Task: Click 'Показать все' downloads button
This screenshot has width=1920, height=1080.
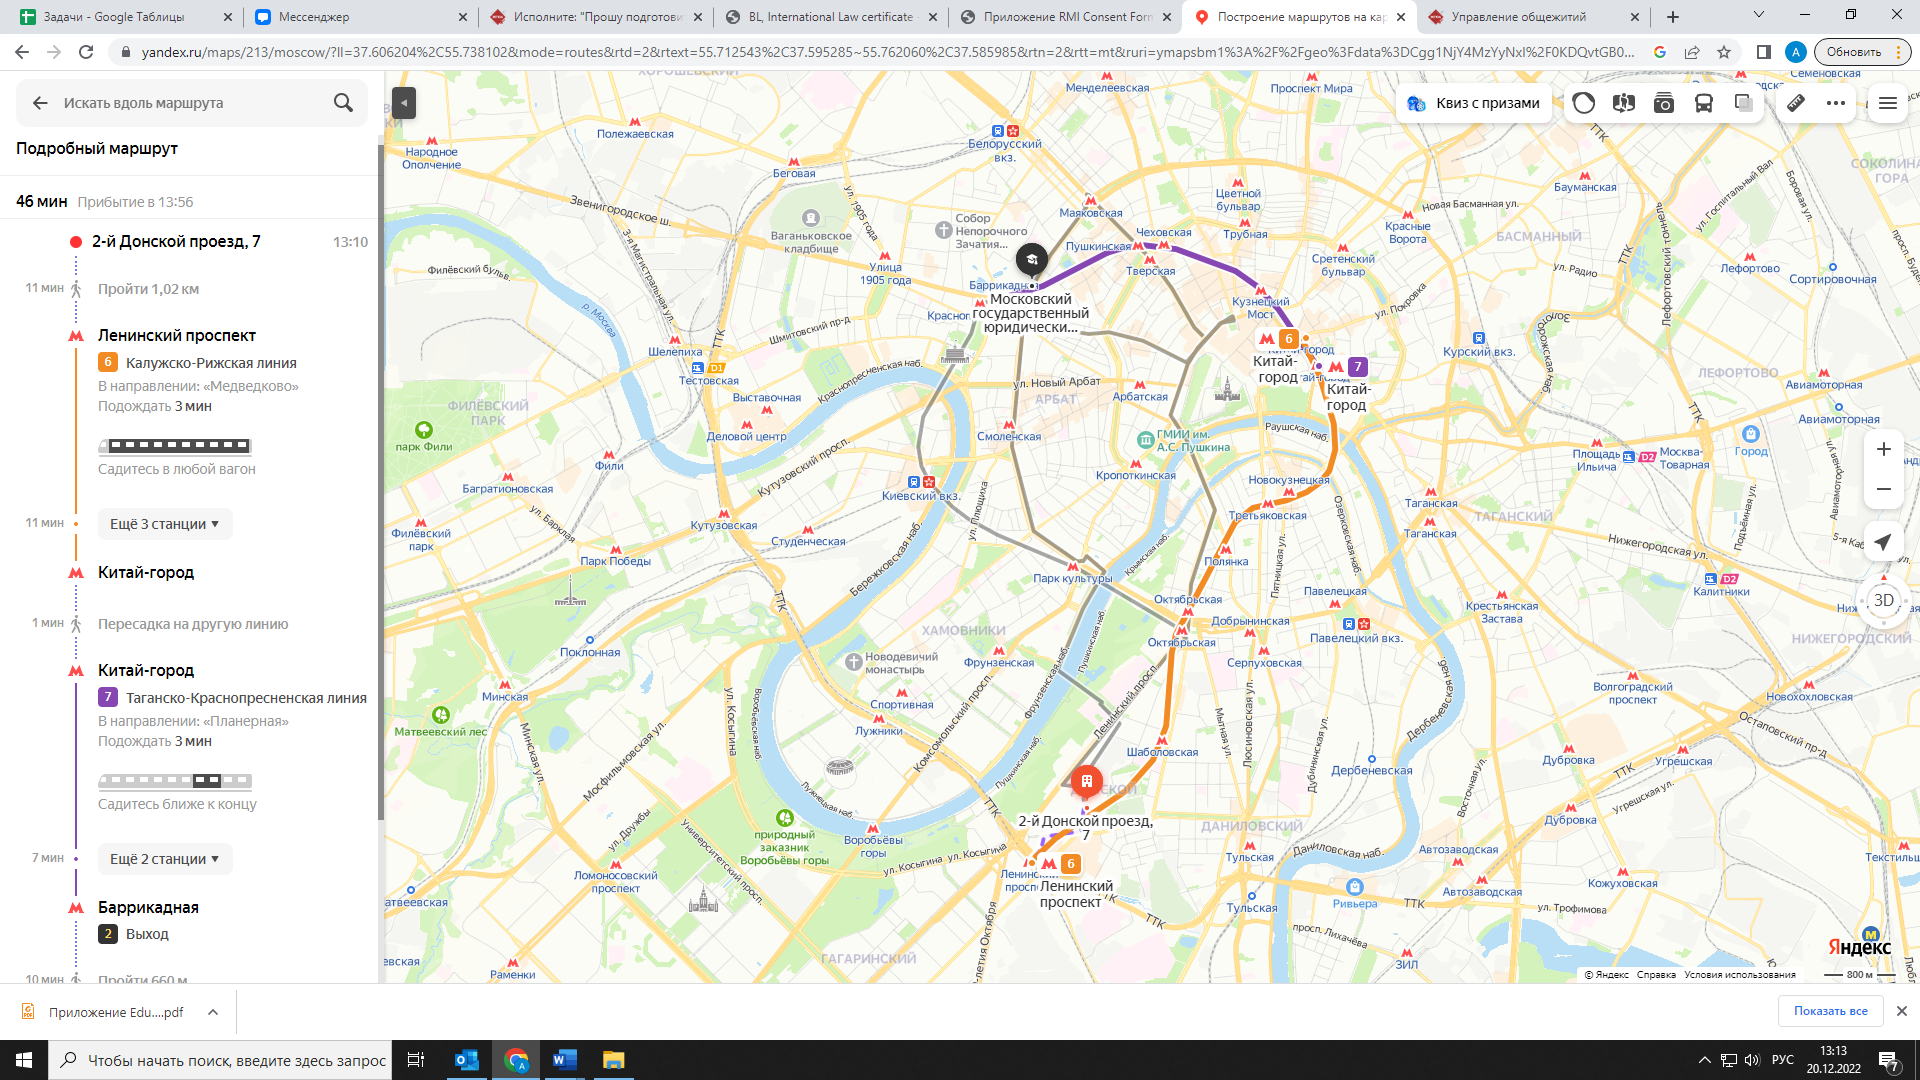Action: coord(1830,1011)
